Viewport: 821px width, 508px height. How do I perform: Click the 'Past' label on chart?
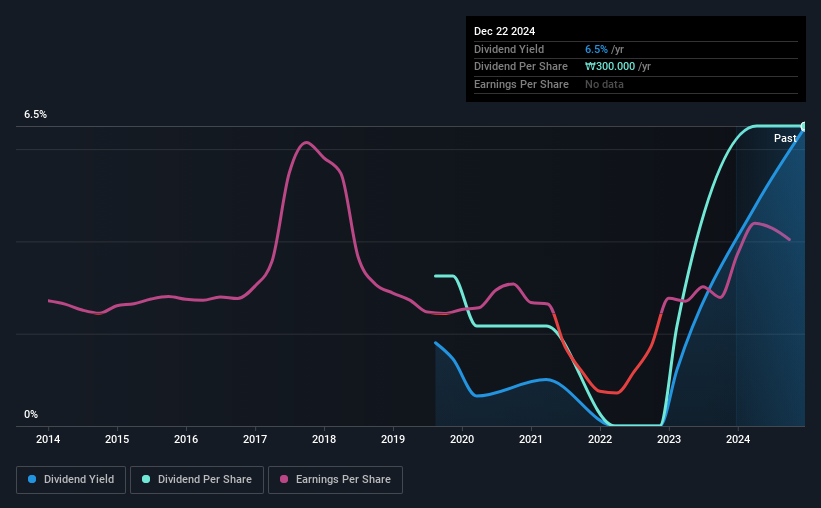[x=785, y=138]
